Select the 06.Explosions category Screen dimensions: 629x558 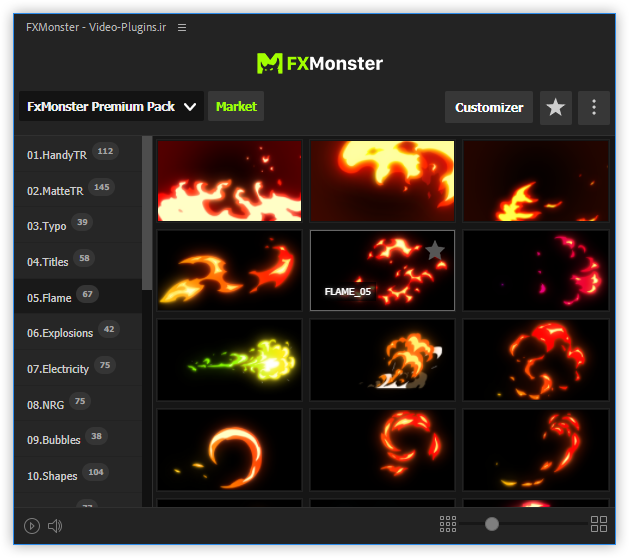78,333
